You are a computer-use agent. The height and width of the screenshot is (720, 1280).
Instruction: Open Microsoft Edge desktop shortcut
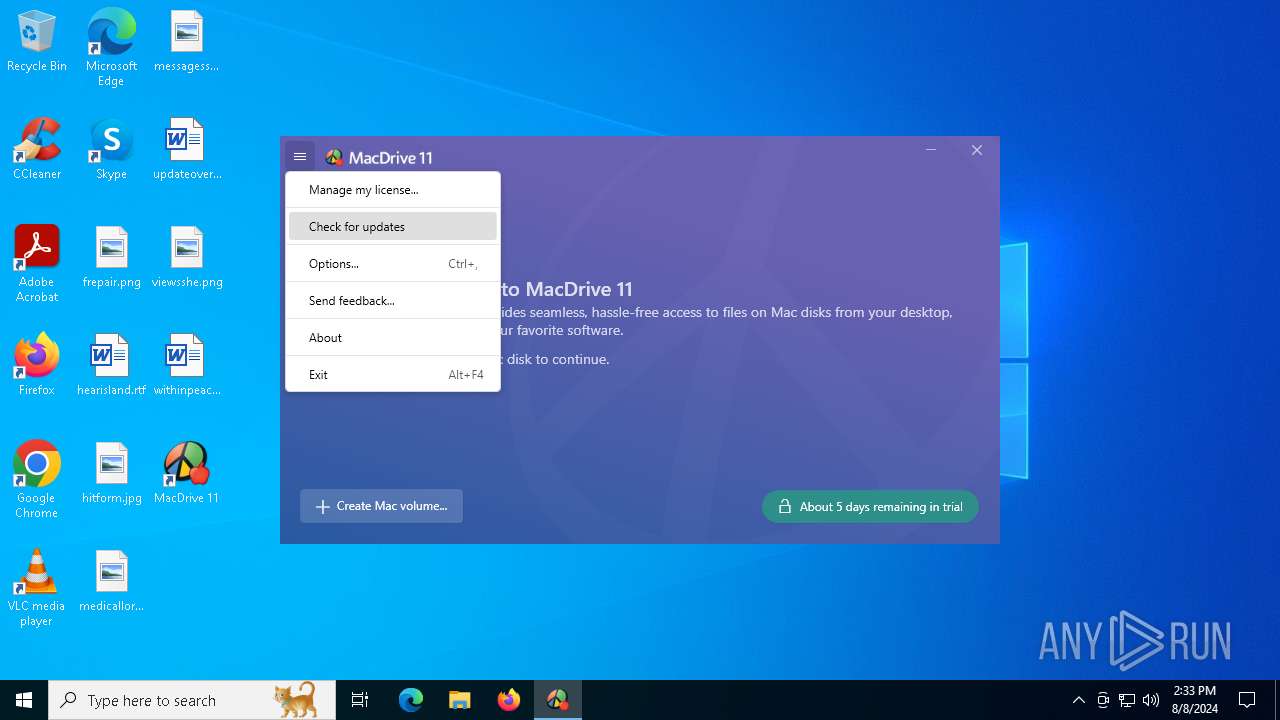(111, 47)
